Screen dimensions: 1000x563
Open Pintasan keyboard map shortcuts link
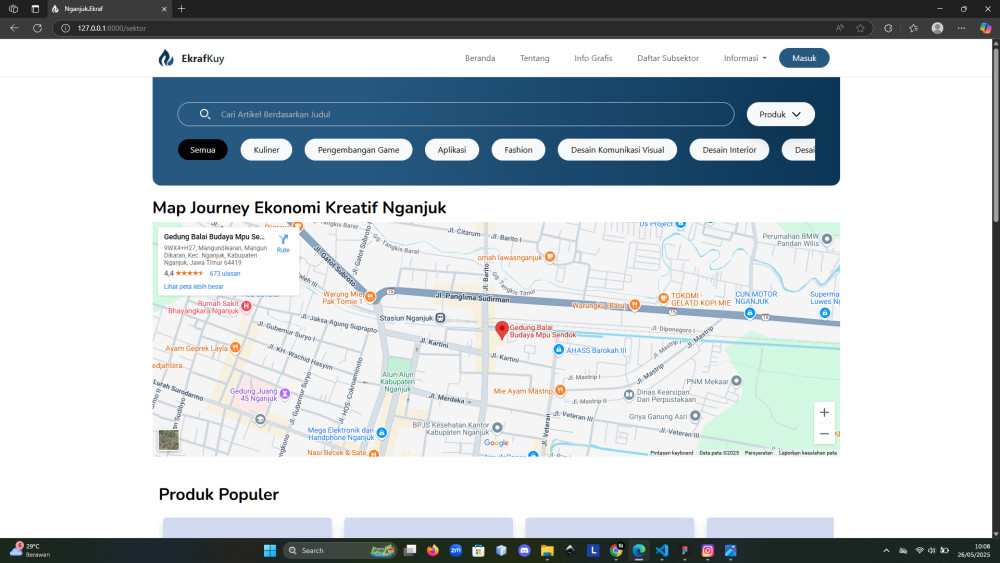672,453
